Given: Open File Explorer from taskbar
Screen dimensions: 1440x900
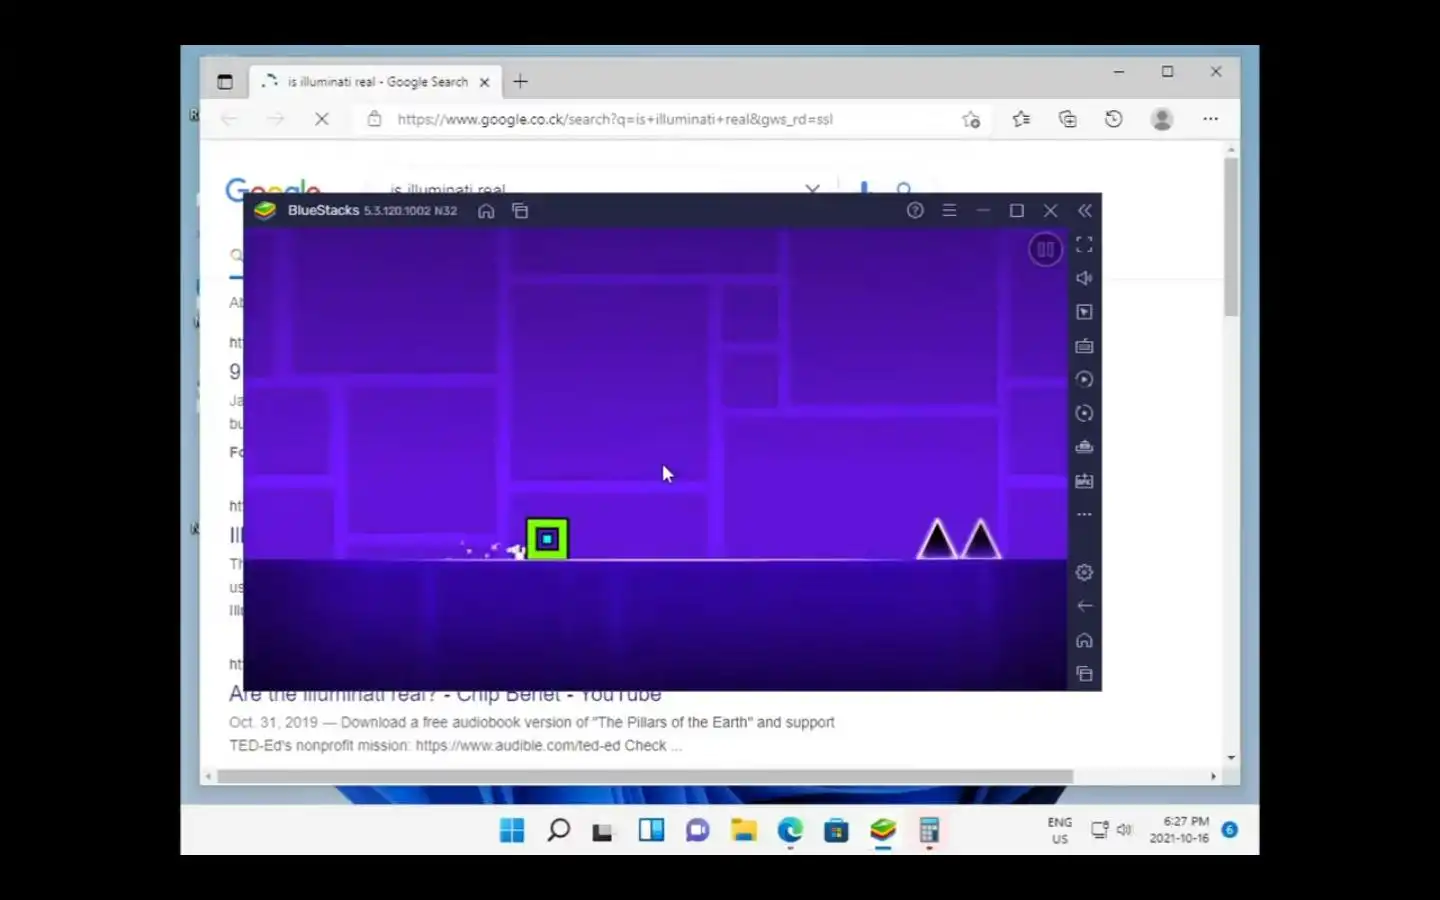Looking at the screenshot, I should pos(743,830).
